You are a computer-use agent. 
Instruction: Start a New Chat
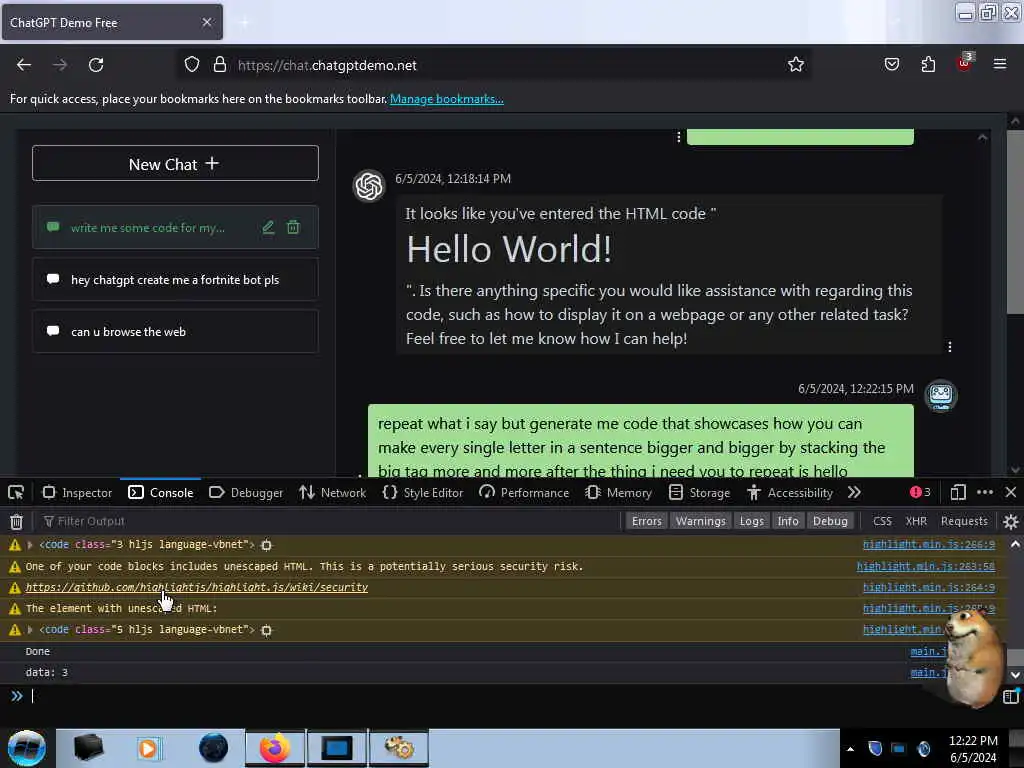(175, 163)
